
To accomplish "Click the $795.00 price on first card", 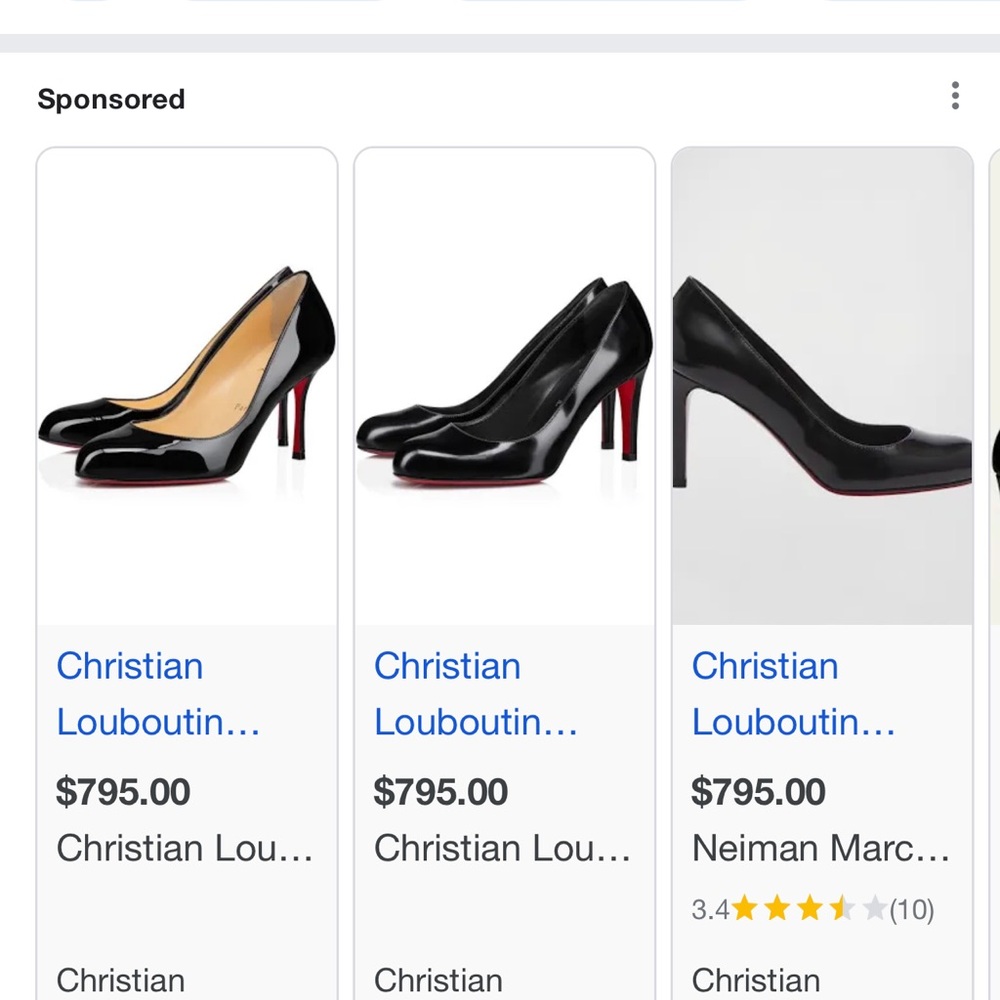I will tap(123, 792).
